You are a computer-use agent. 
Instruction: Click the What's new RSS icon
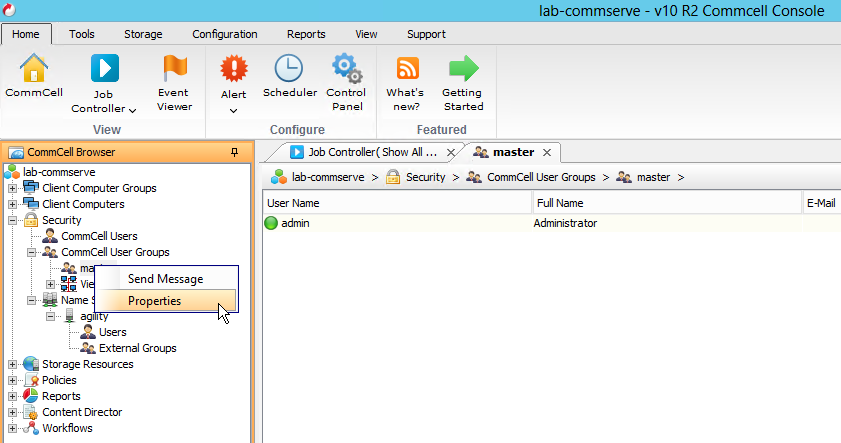pyautogui.click(x=405, y=70)
